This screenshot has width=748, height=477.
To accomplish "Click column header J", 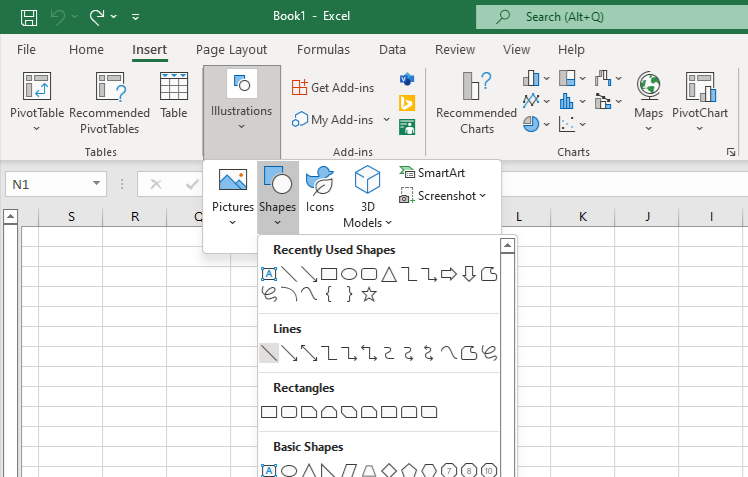I will (647, 217).
